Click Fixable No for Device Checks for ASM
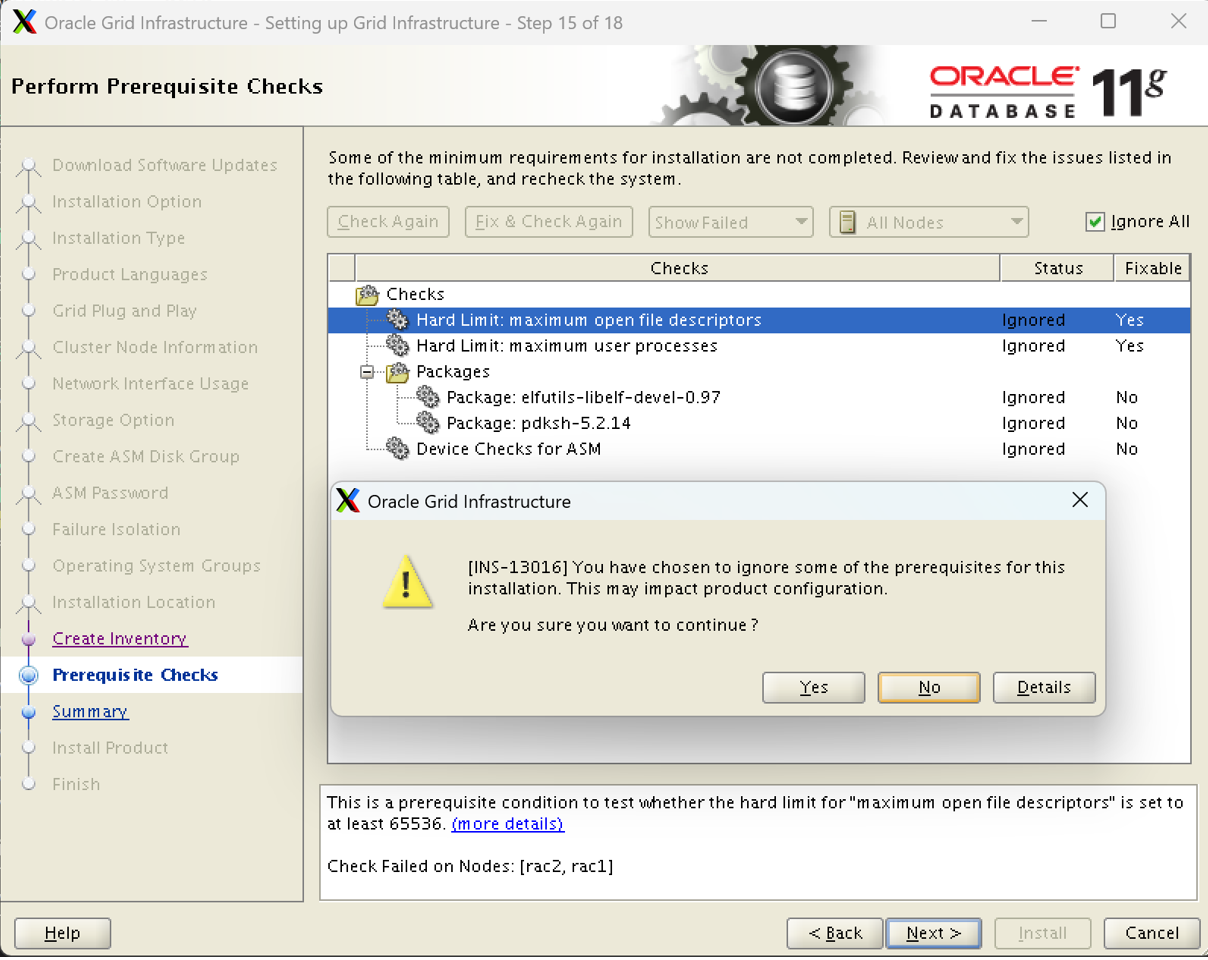Screen dimensions: 1208x960 click(1127, 449)
